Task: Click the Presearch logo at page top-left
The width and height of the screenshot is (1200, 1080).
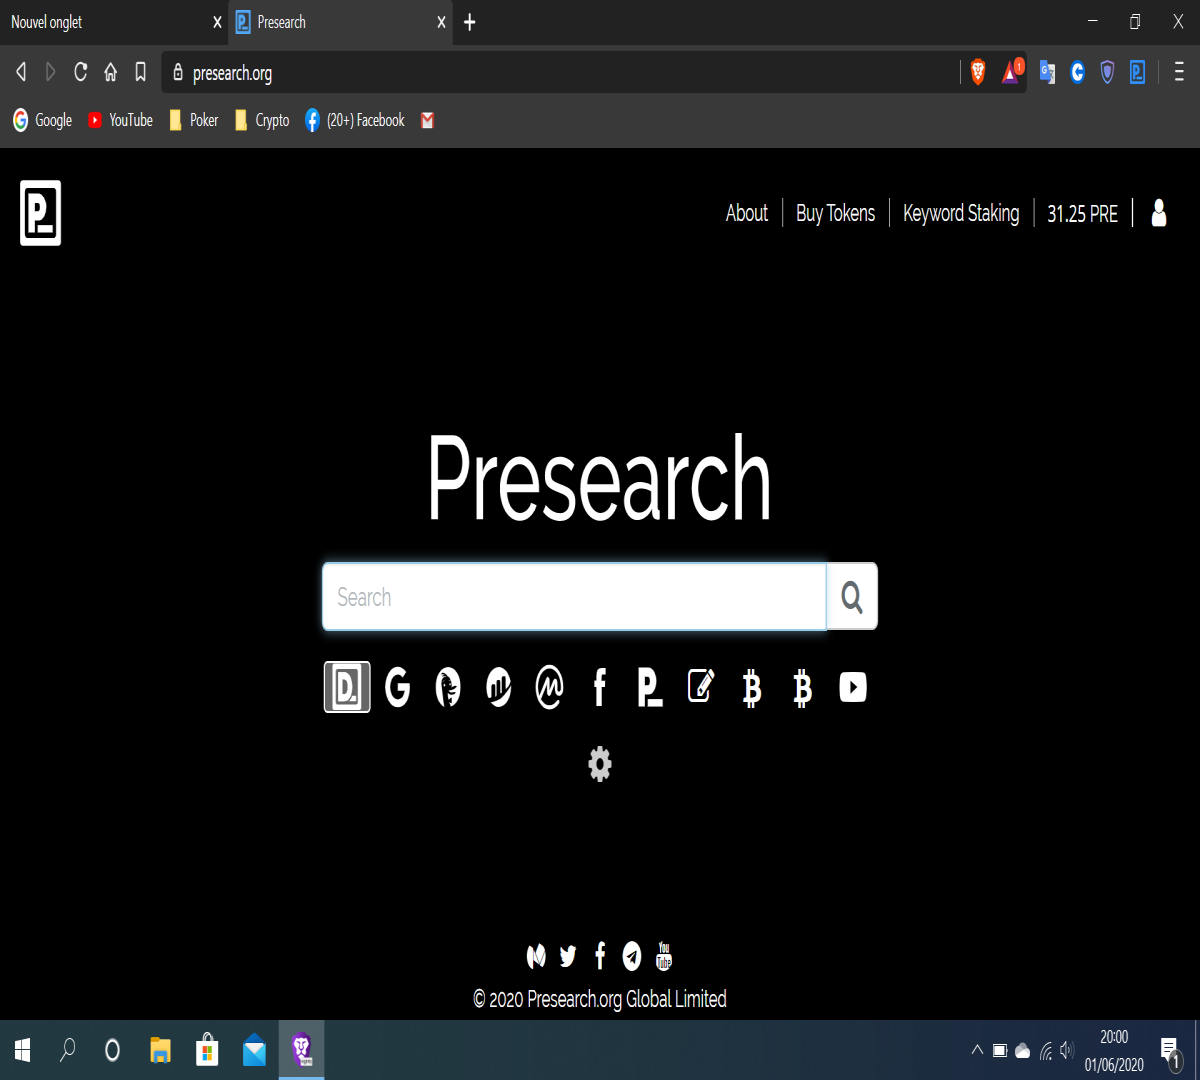Action: [41, 213]
